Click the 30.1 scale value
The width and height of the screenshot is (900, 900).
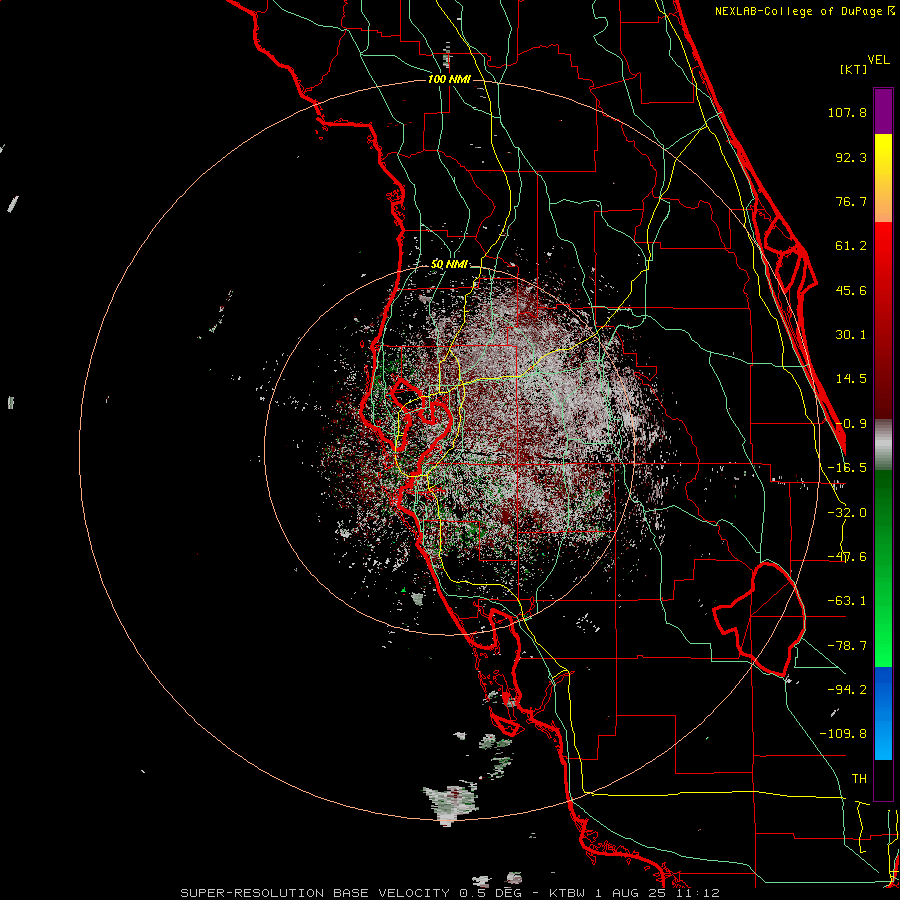(x=851, y=335)
